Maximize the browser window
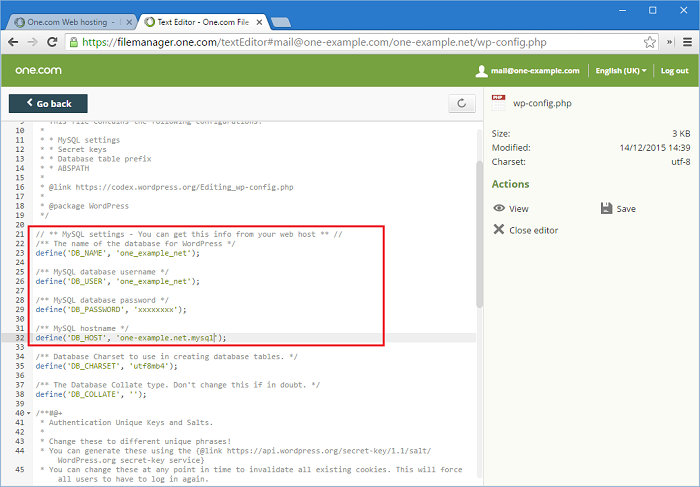 (x=653, y=10)
